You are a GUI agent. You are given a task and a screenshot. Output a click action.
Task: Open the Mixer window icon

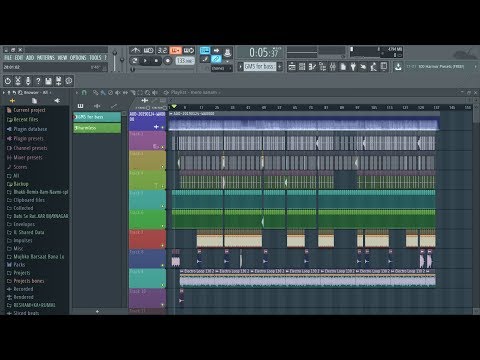pyautogui.click(x=333, y=67)
